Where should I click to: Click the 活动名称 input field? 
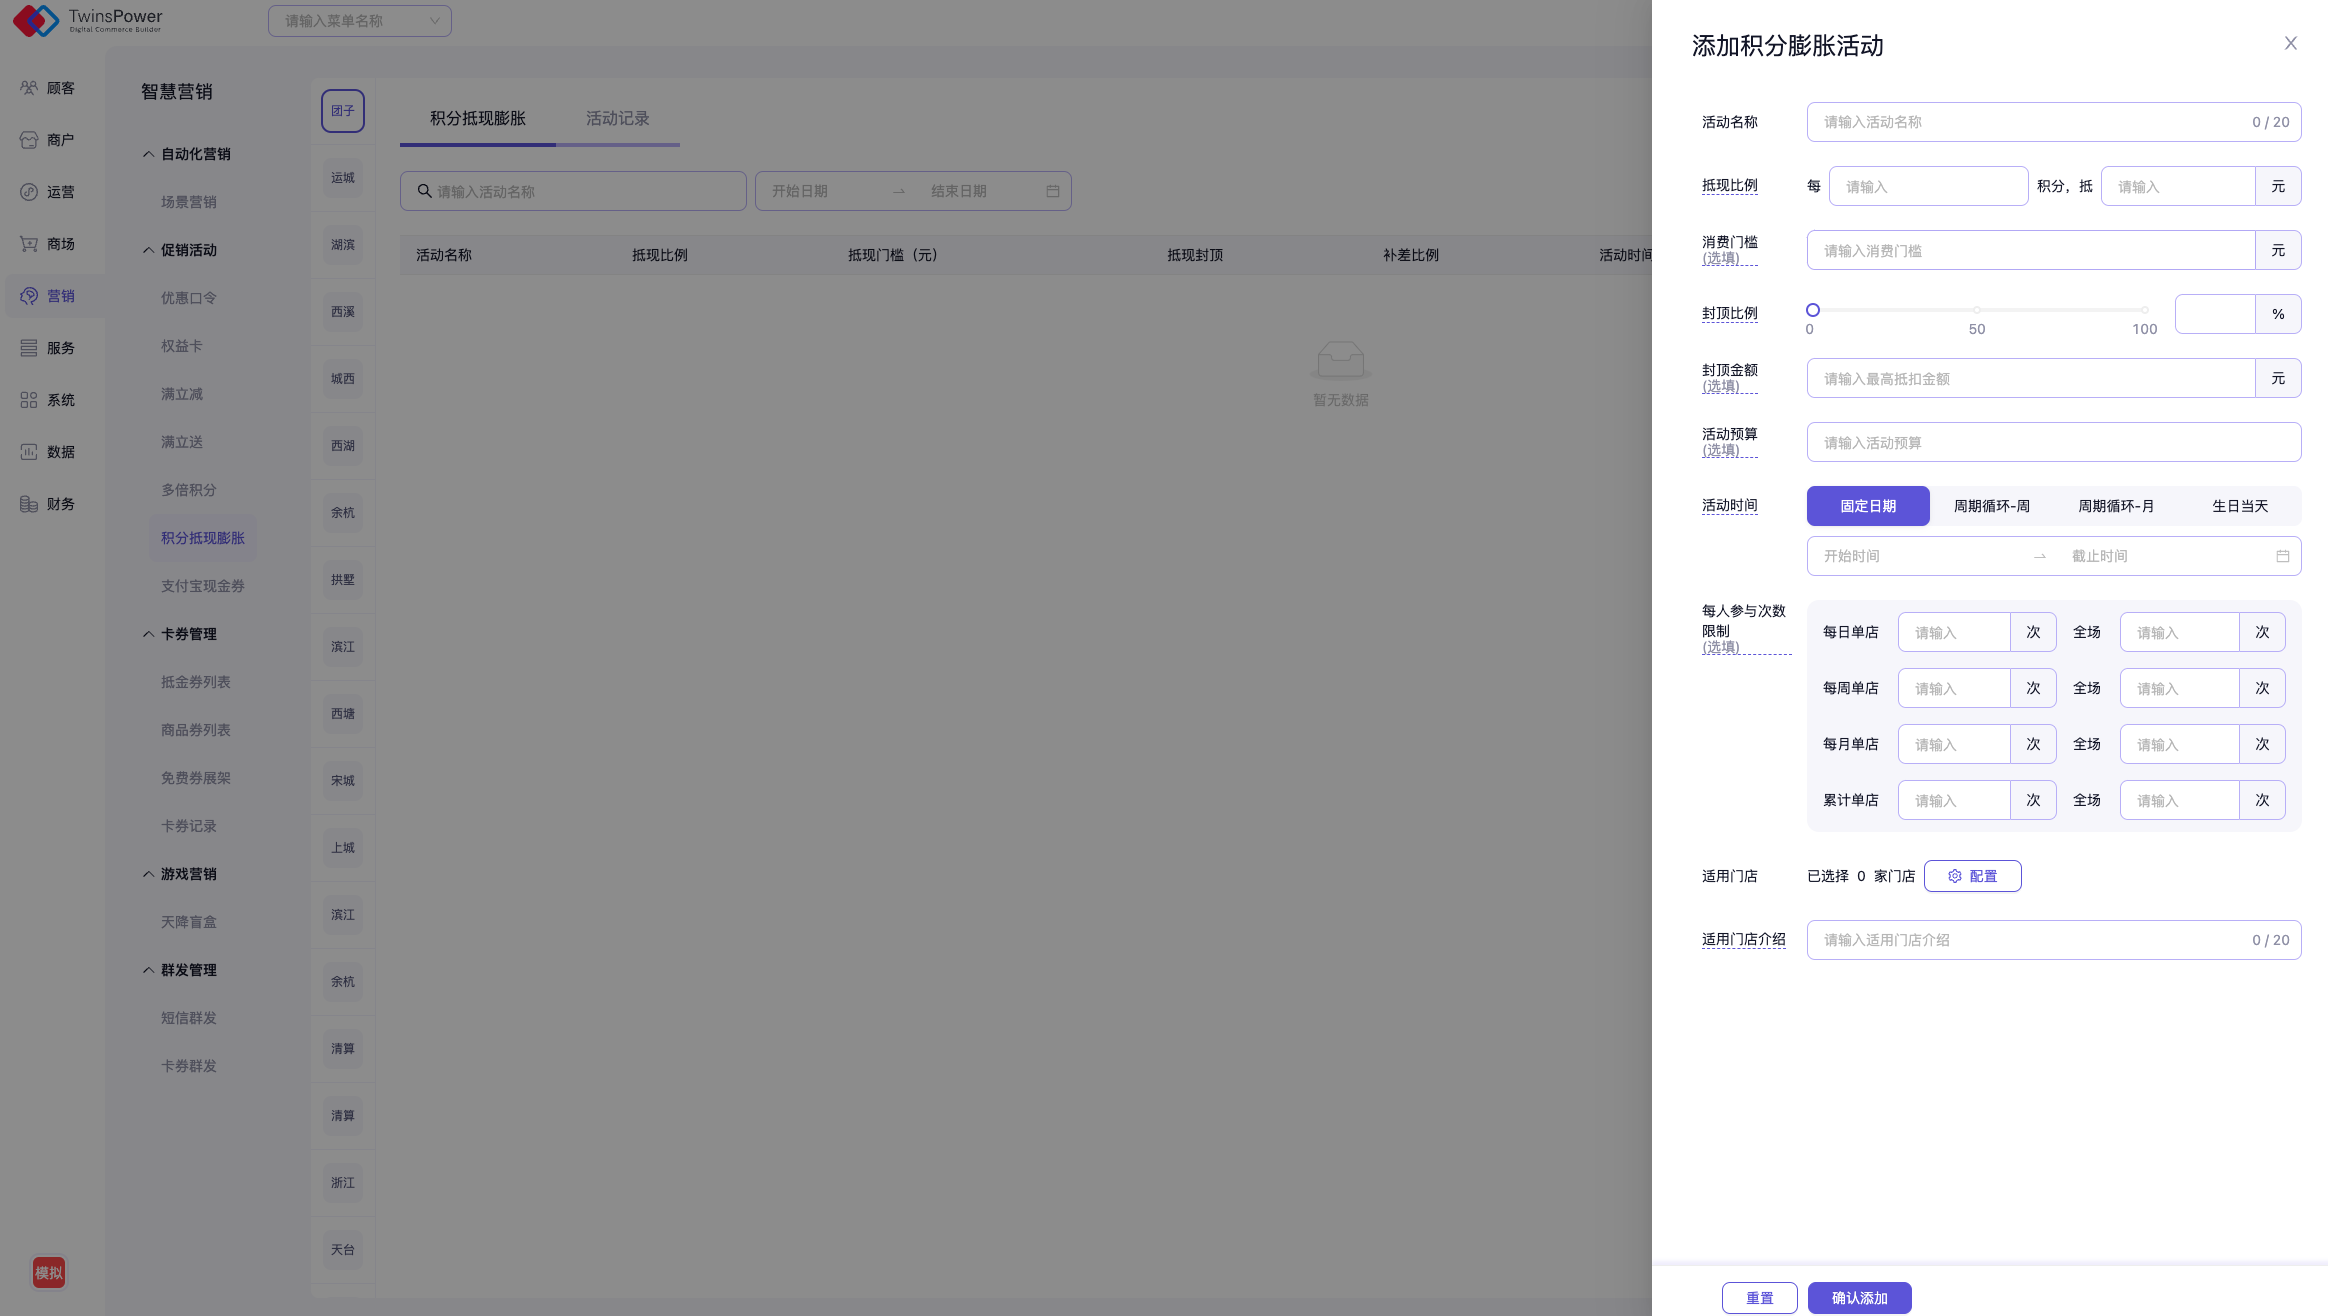tap(2030, 122)
